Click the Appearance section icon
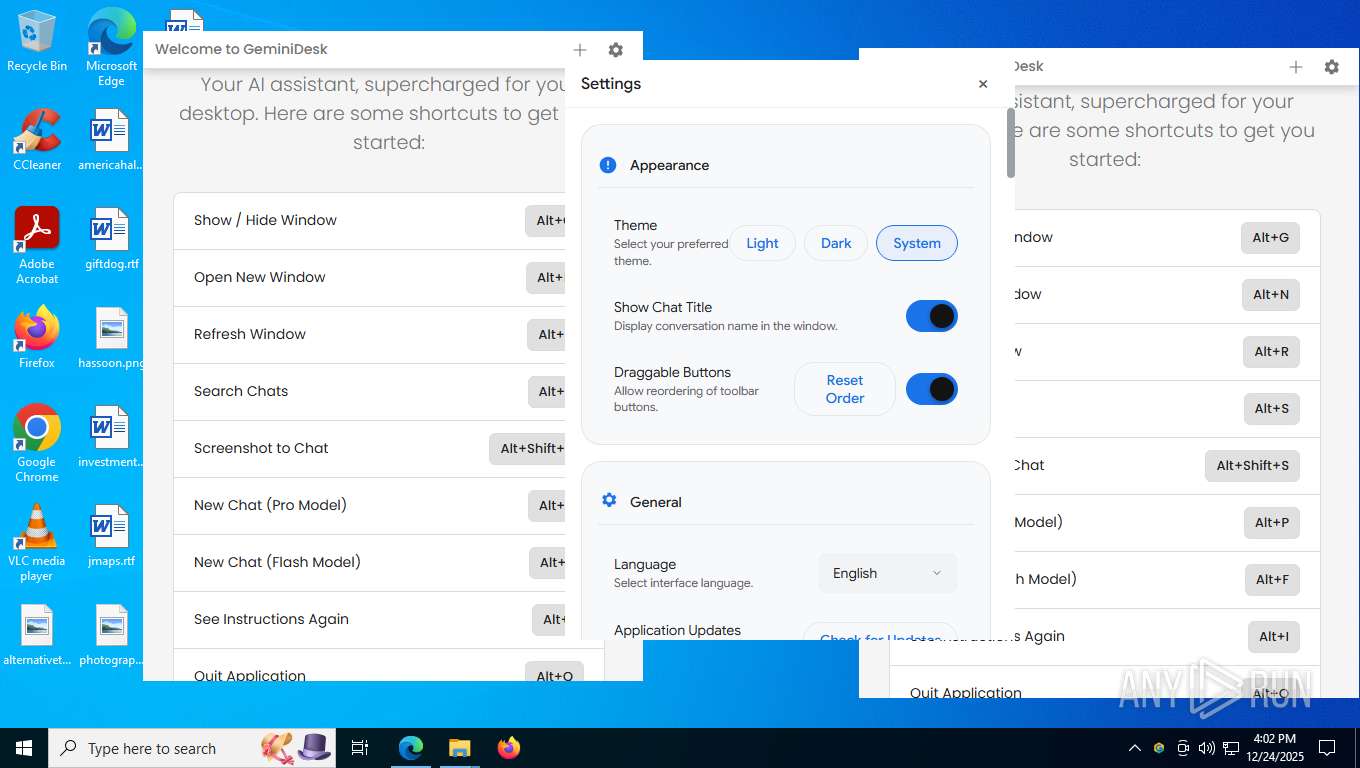The width and height of the screenshot is (1360, 768). [x=607, y=165]
